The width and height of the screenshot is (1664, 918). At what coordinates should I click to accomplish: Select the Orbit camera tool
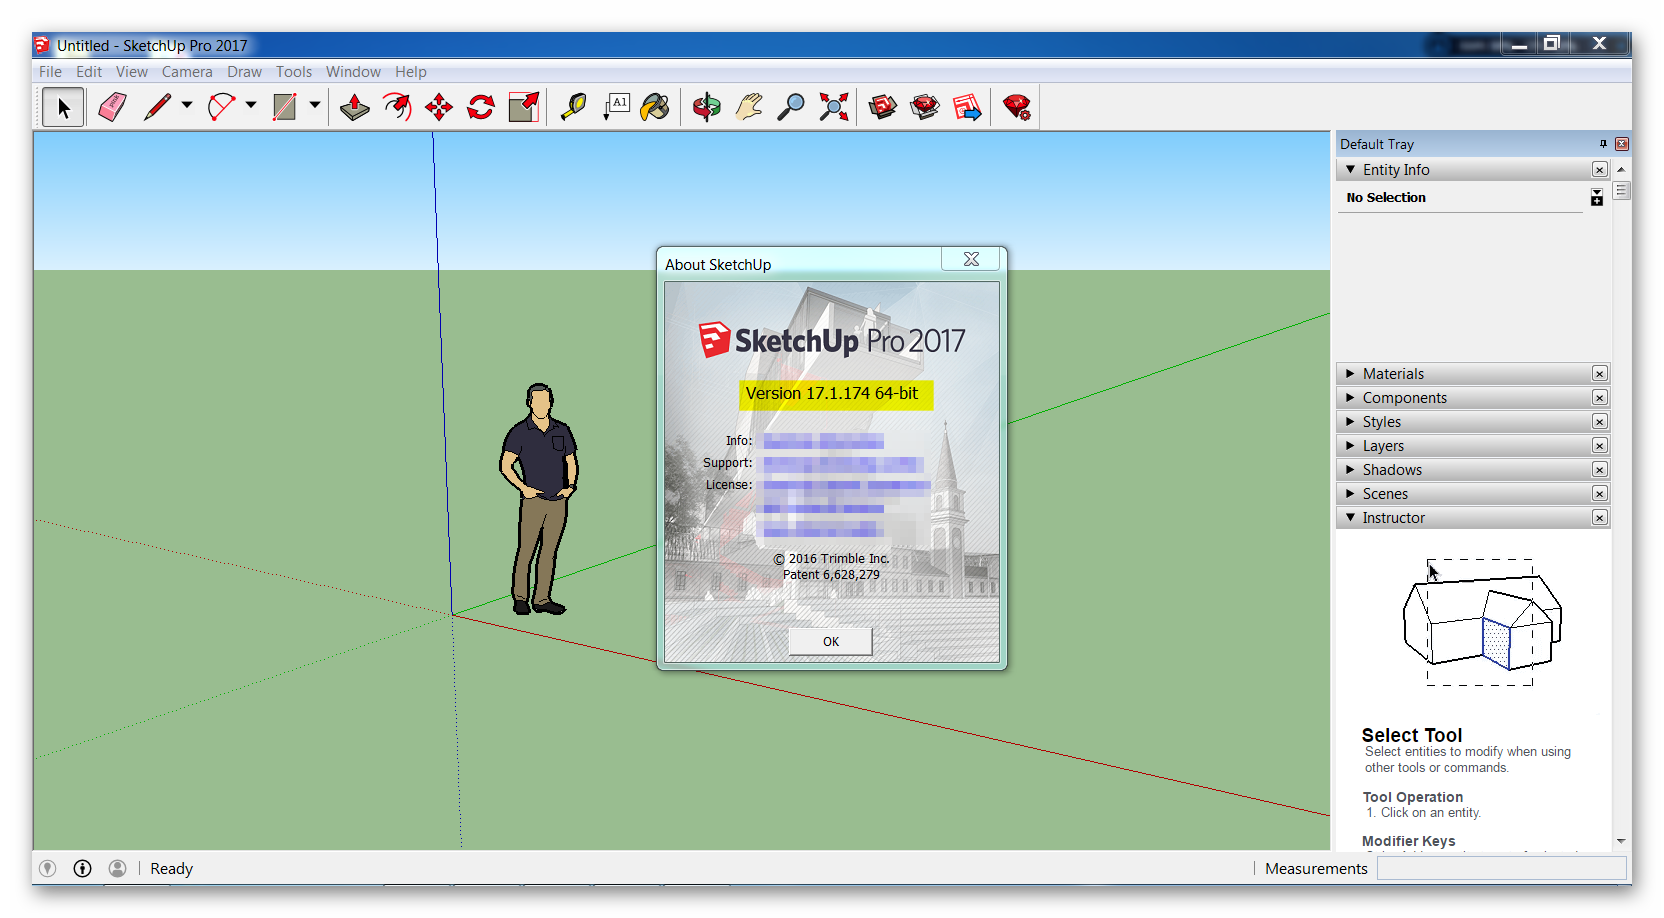[707, 107]
